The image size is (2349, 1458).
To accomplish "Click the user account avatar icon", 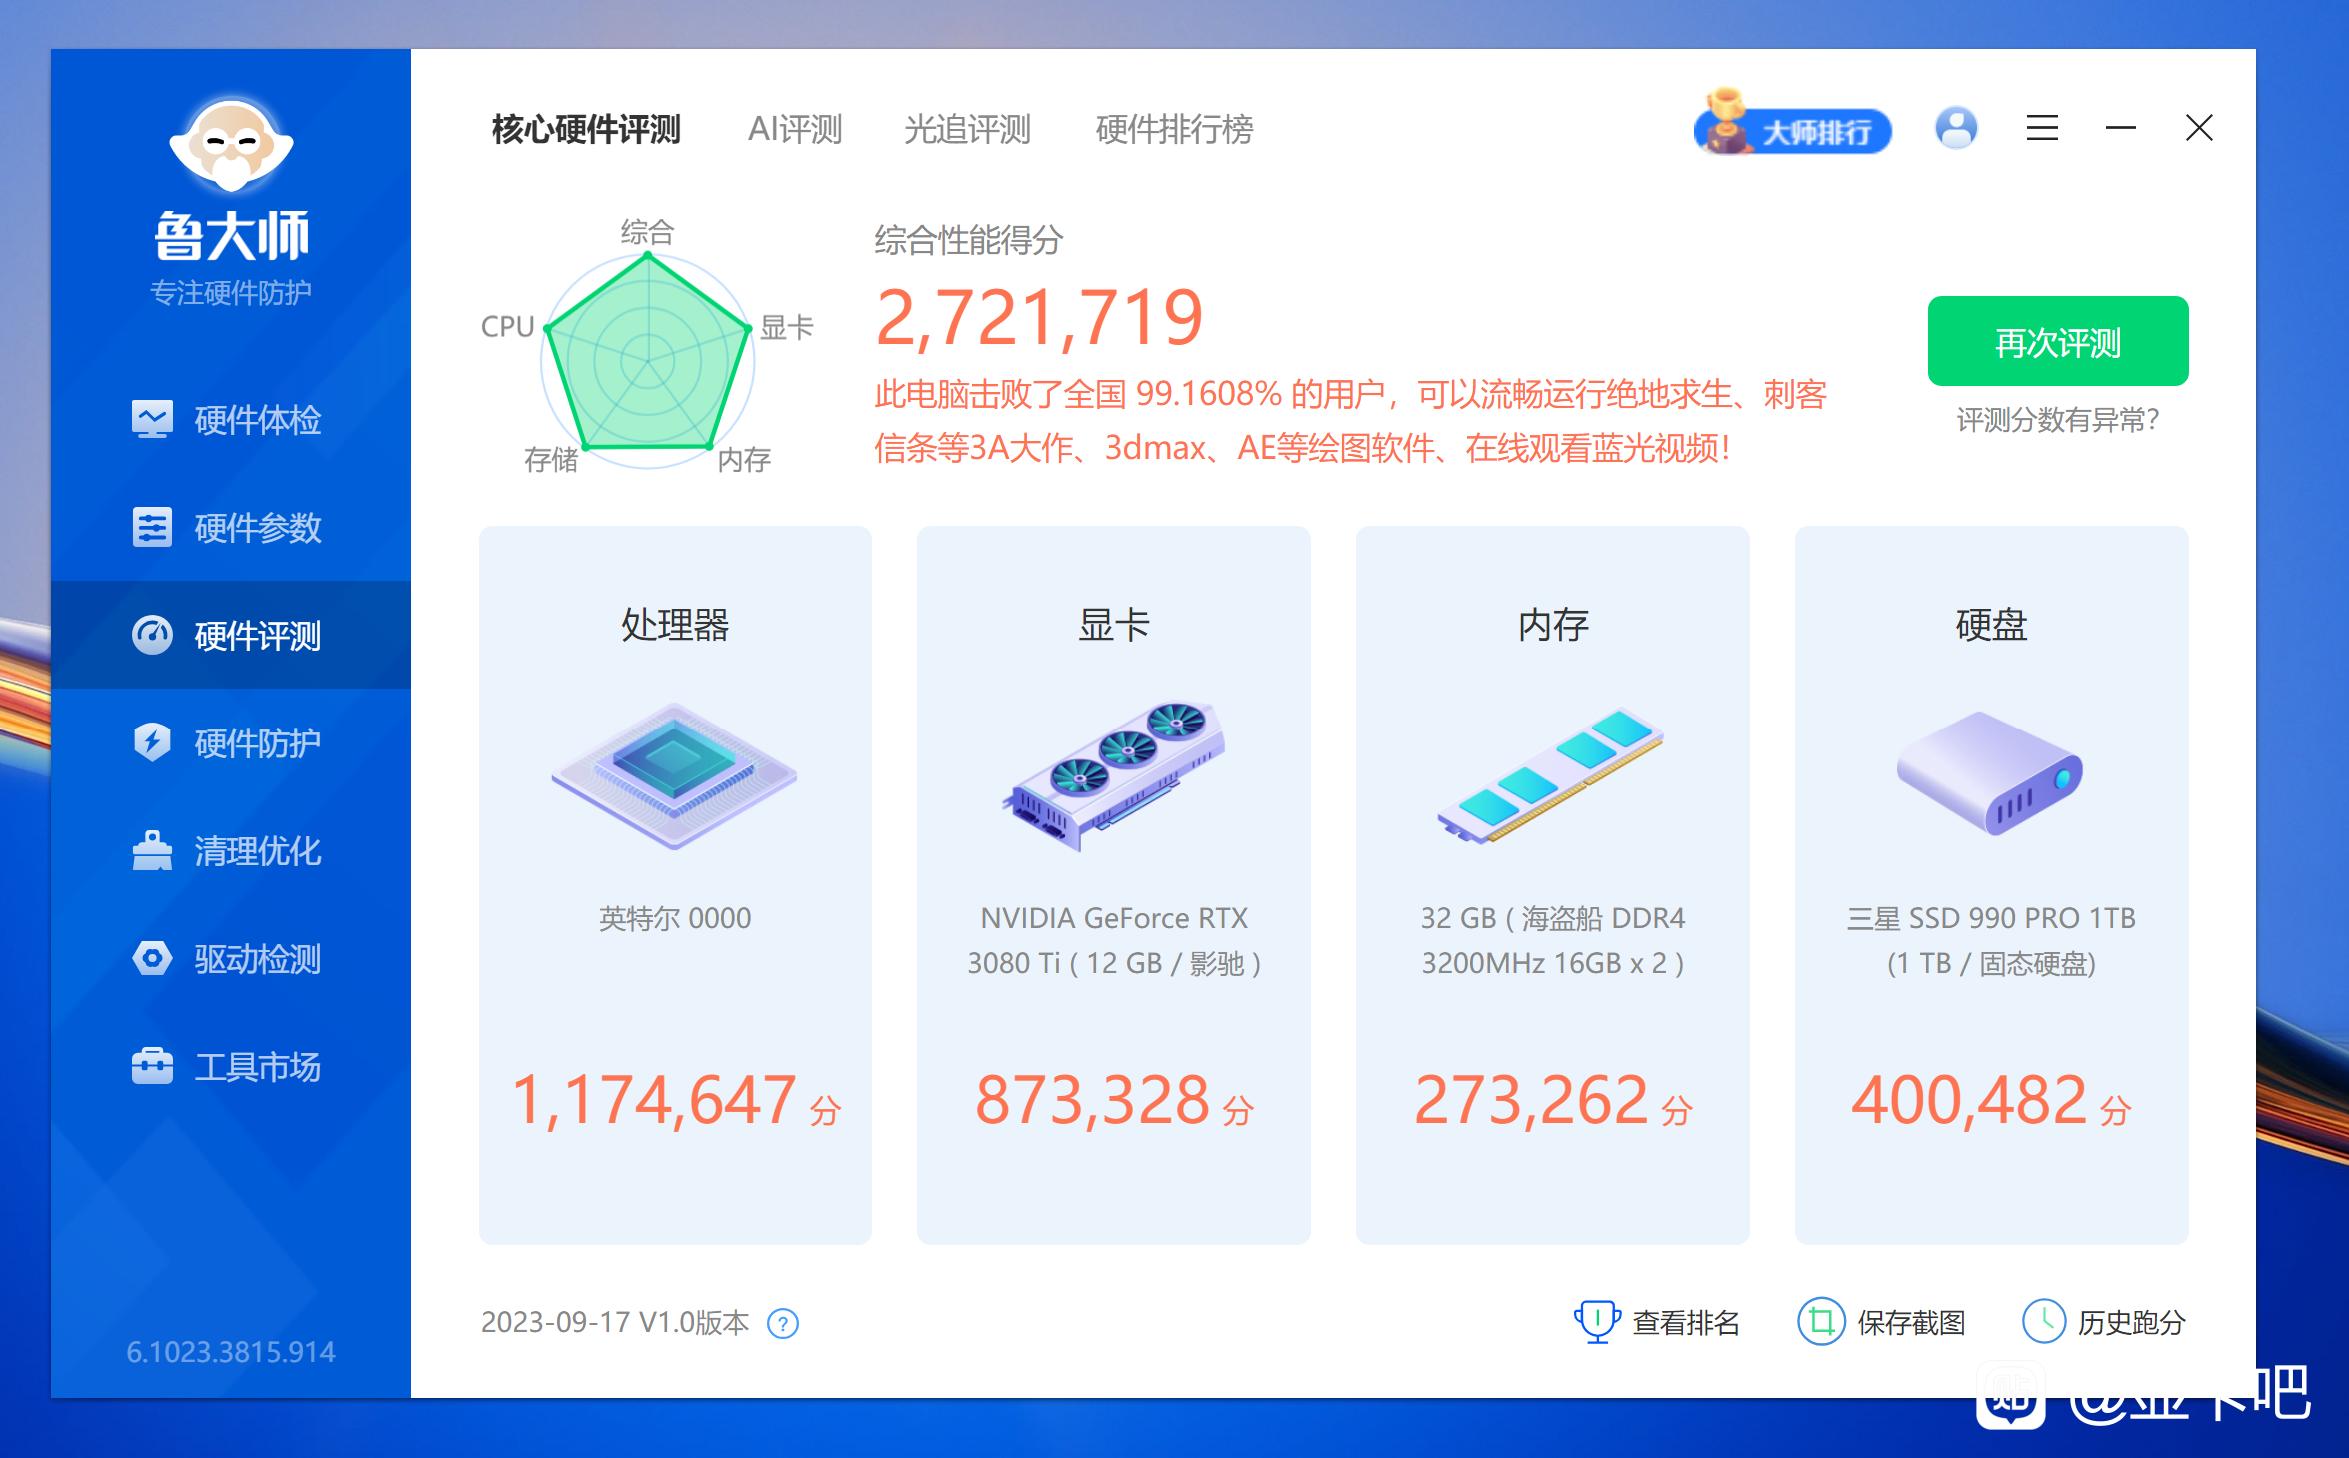I will [x=1956, y=128].
